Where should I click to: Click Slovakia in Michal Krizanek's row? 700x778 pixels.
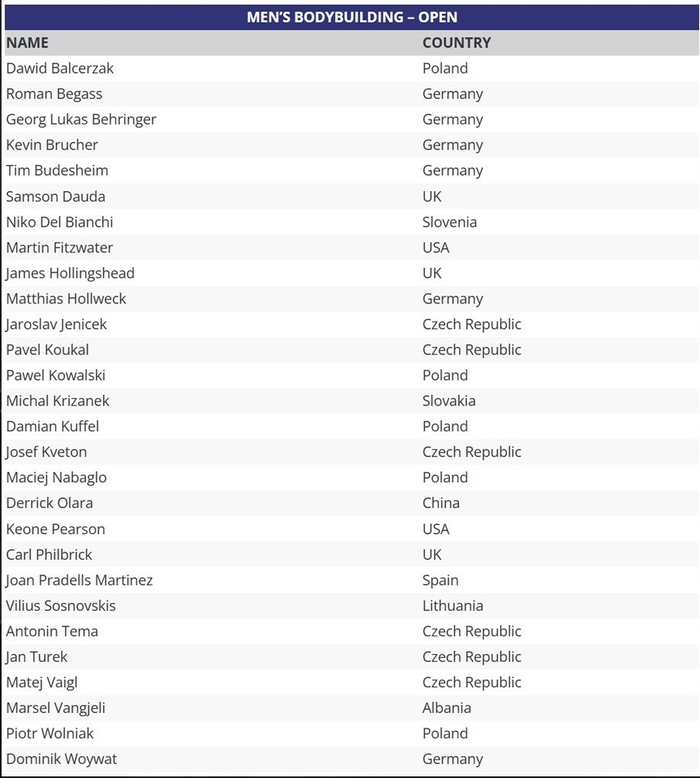tap(449, 401)
